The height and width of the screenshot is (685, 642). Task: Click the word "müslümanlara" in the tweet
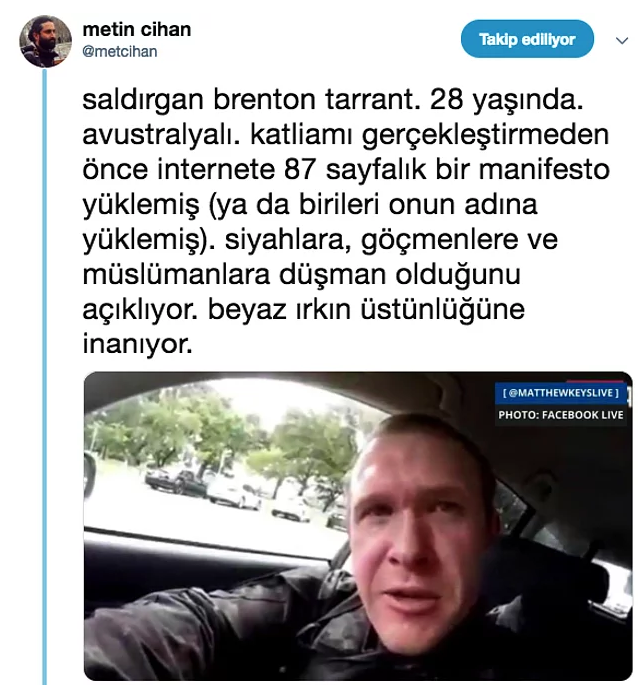pyautogui.click(x=176, y=275)
